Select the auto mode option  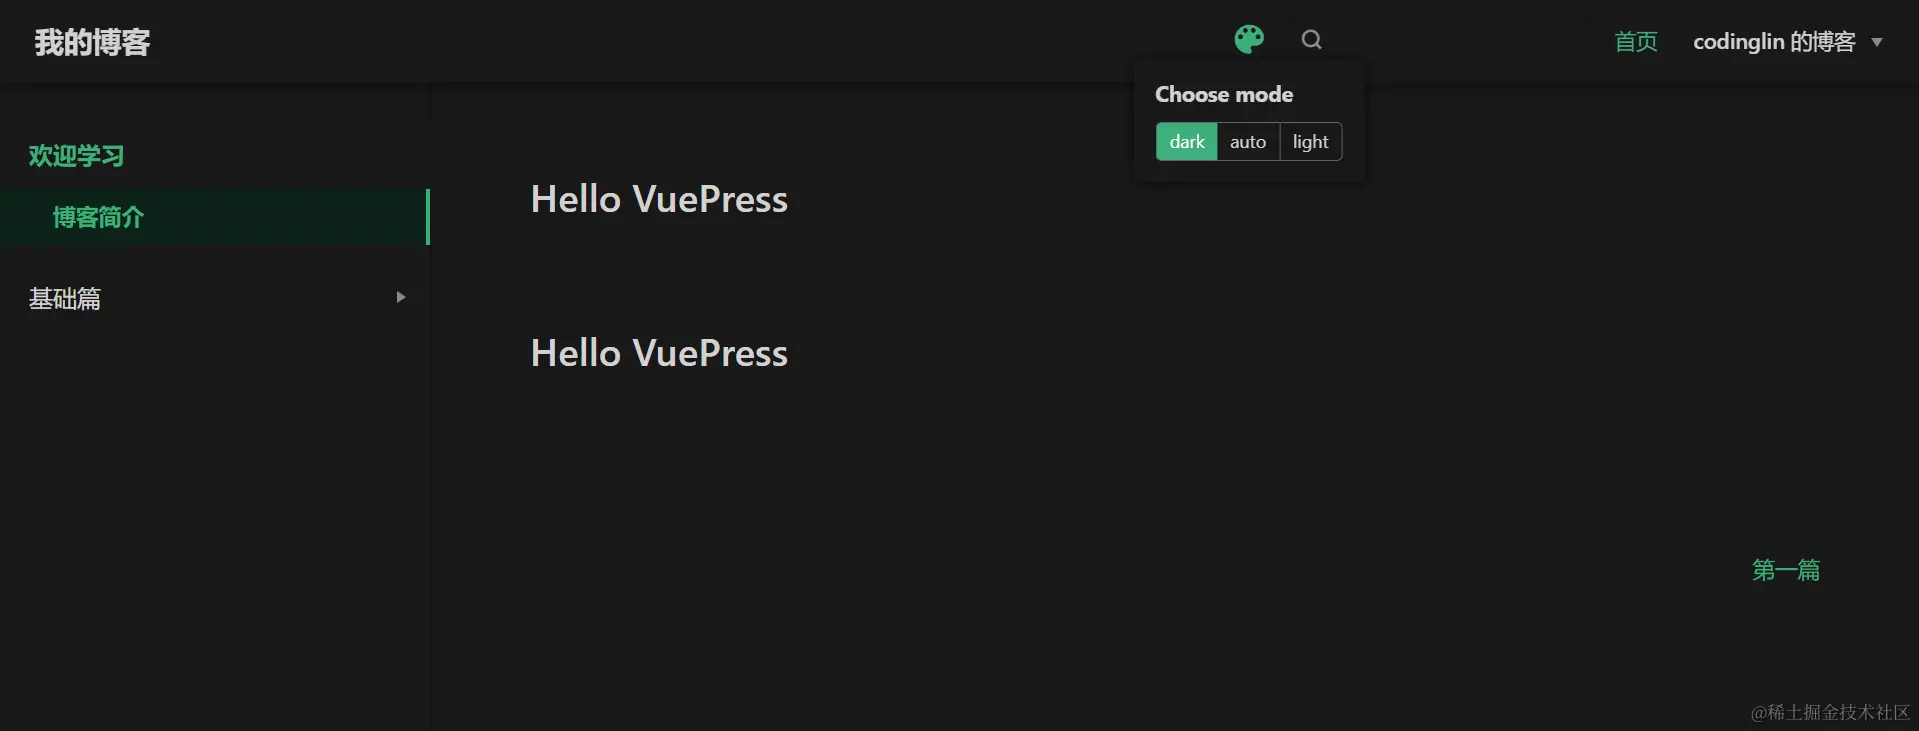pos(1248,142)
